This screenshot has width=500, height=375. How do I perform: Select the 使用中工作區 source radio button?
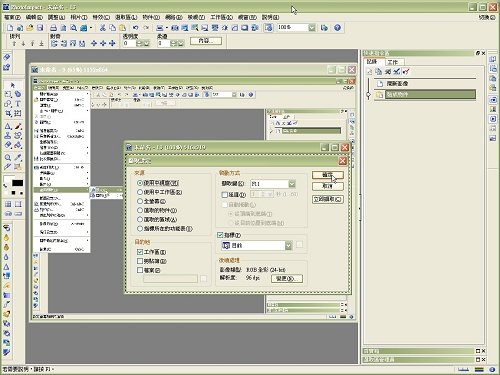pyautogui.click(x=140, y=192)
